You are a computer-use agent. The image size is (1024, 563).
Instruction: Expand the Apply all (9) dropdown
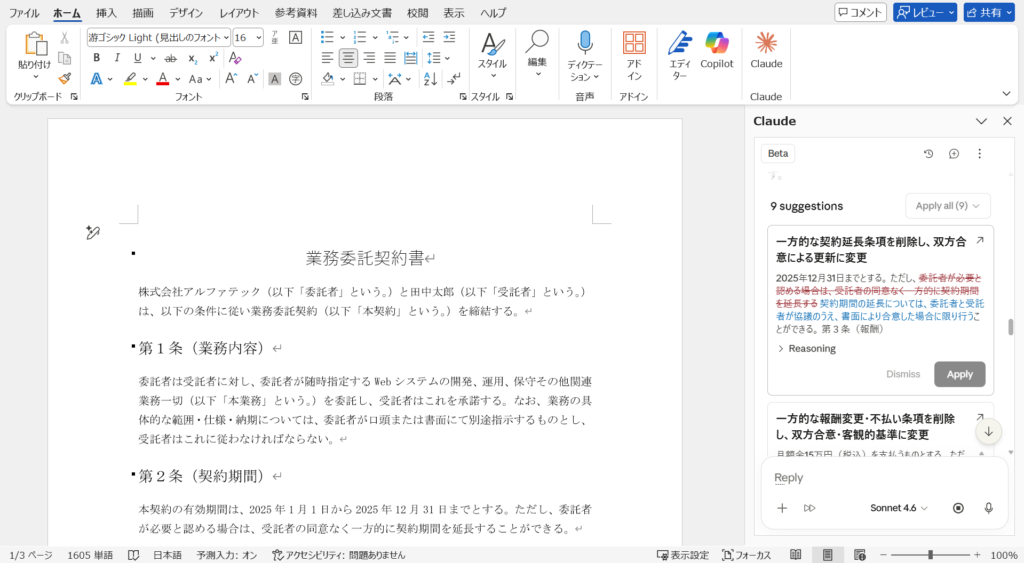click(x=947, y=206)
